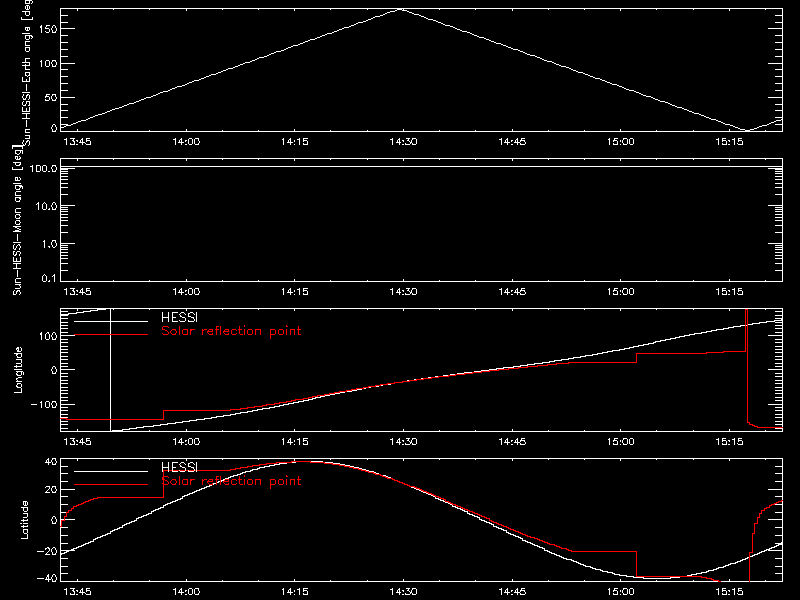Viewport: 800px width, 600px height.
Task: Click the 100 tick on Earth angle axis
Action: tap(48, 64)
